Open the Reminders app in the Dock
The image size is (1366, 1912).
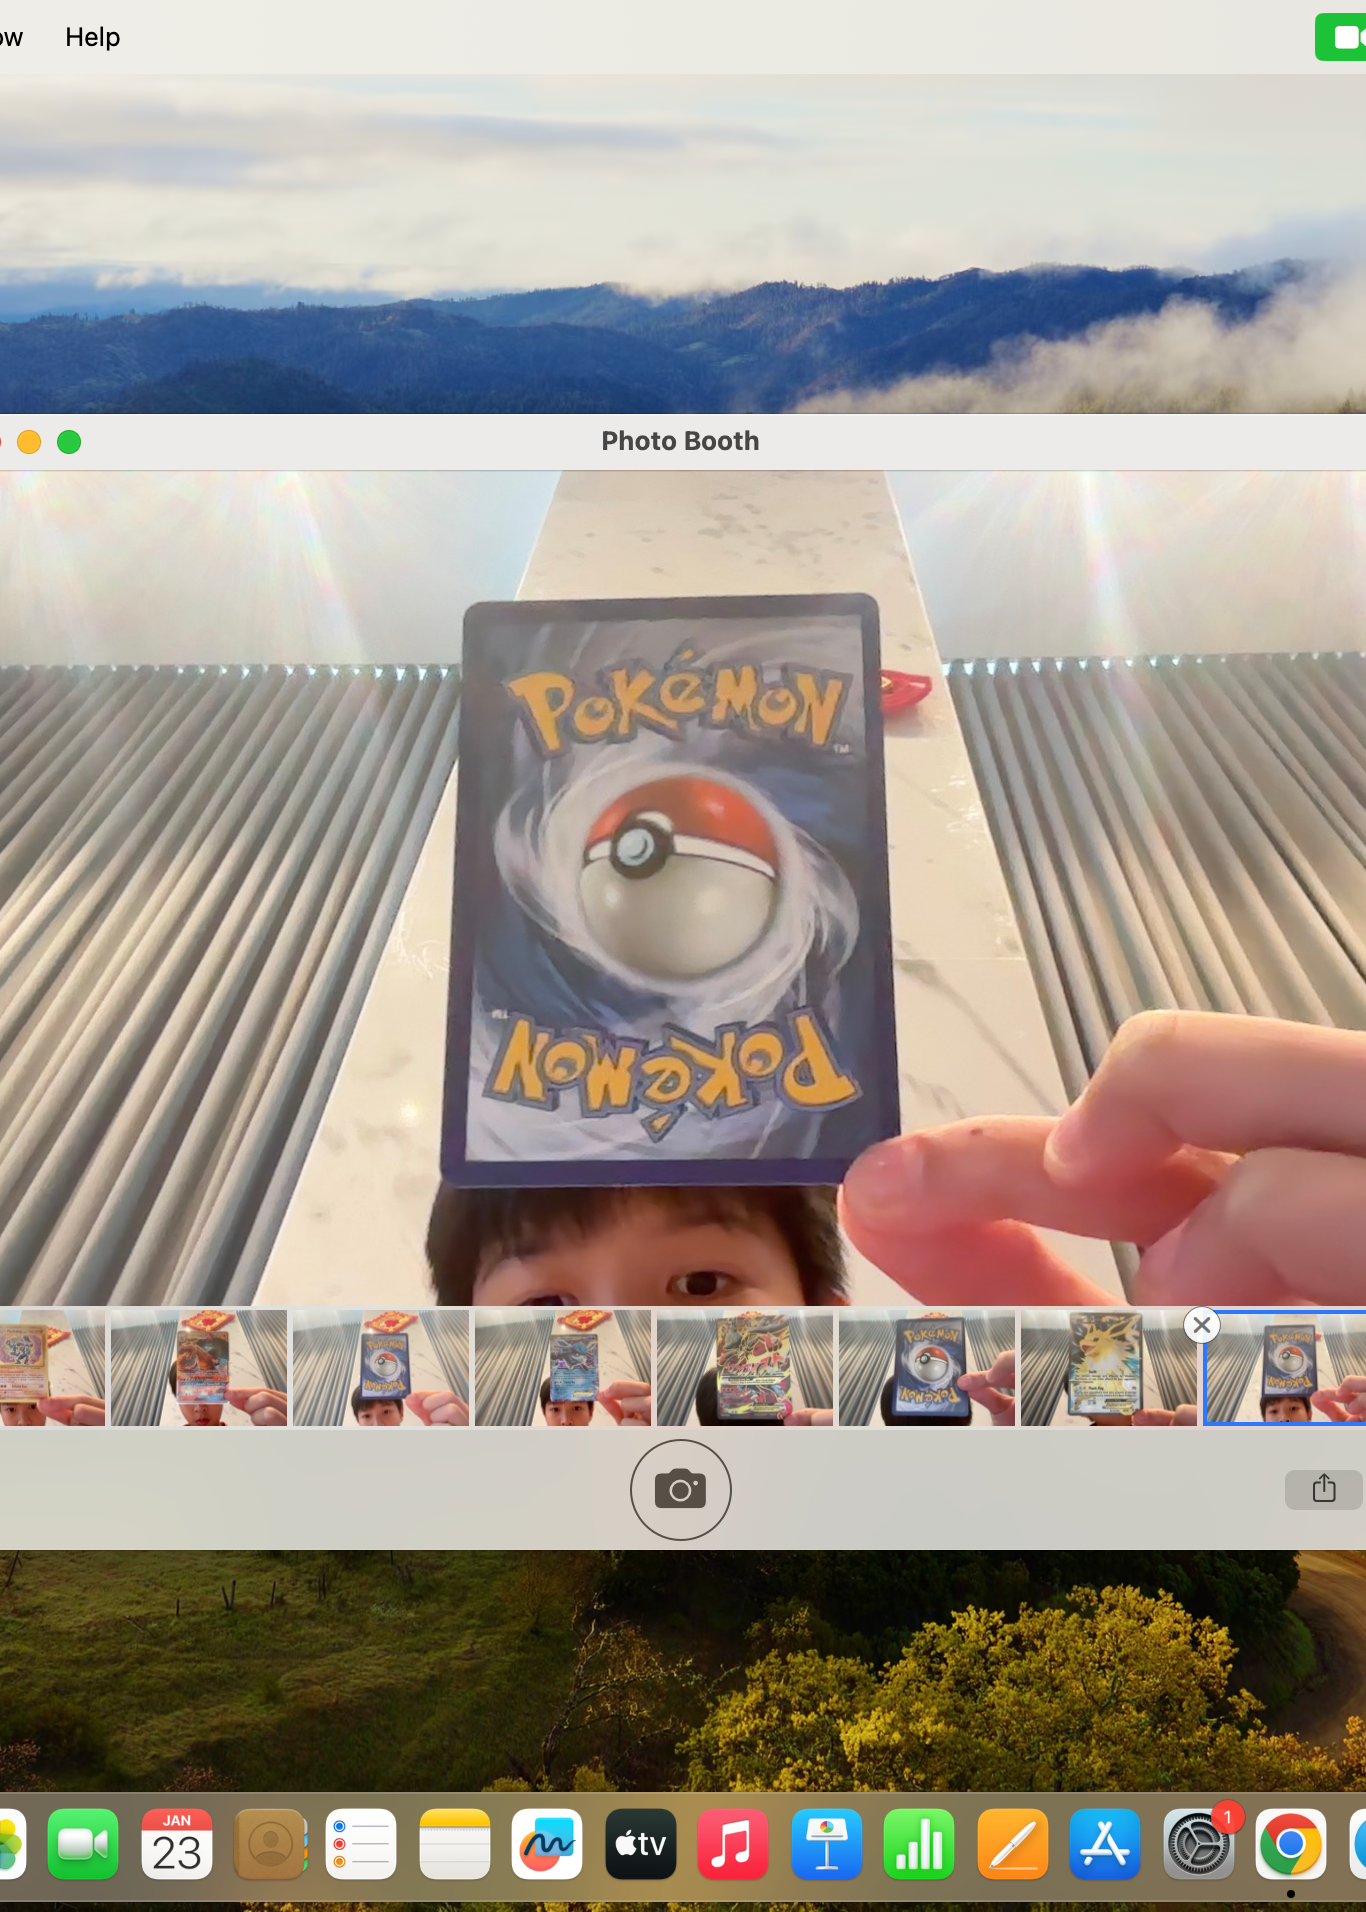[x=361, y=1845]
